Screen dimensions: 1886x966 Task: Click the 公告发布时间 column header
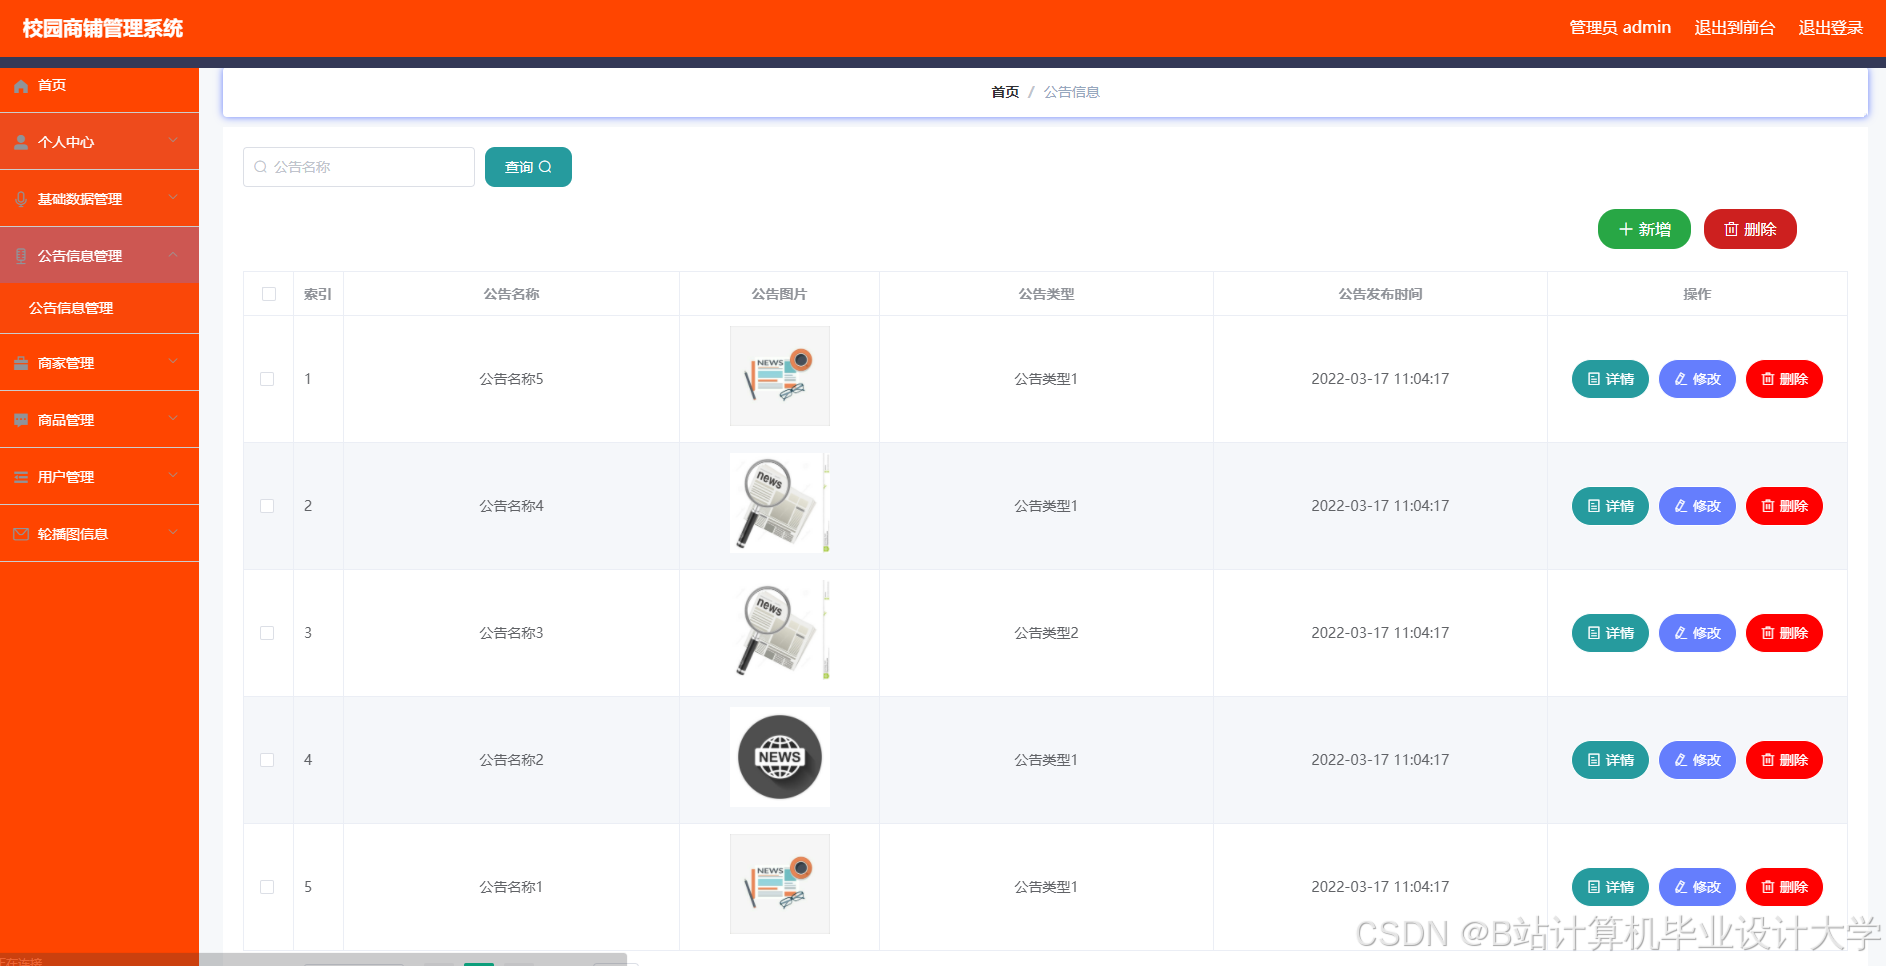(1380, 294)
